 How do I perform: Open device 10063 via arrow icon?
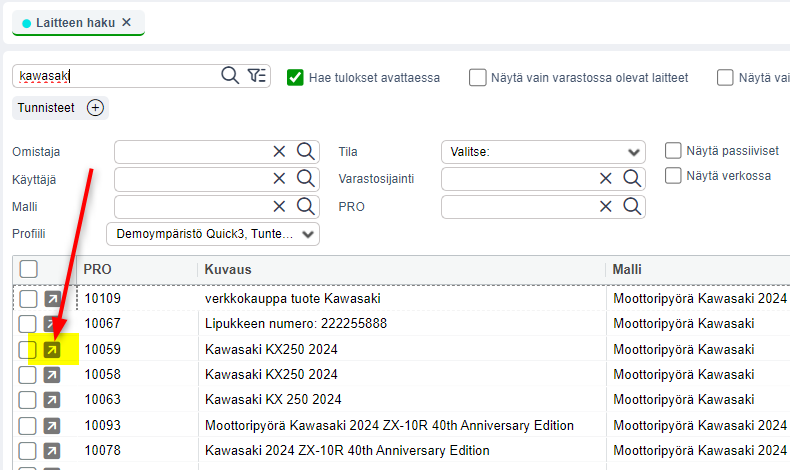(x=52, y=400)
